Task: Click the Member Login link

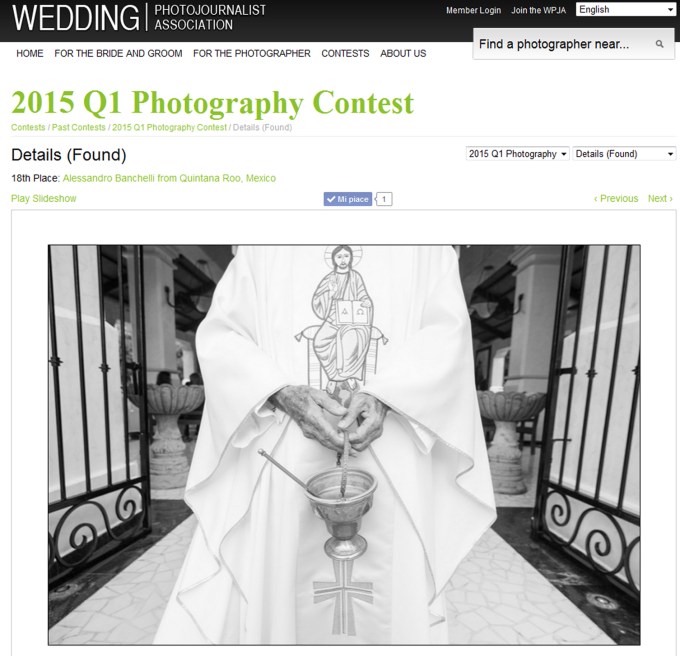Action: point(474,10)
